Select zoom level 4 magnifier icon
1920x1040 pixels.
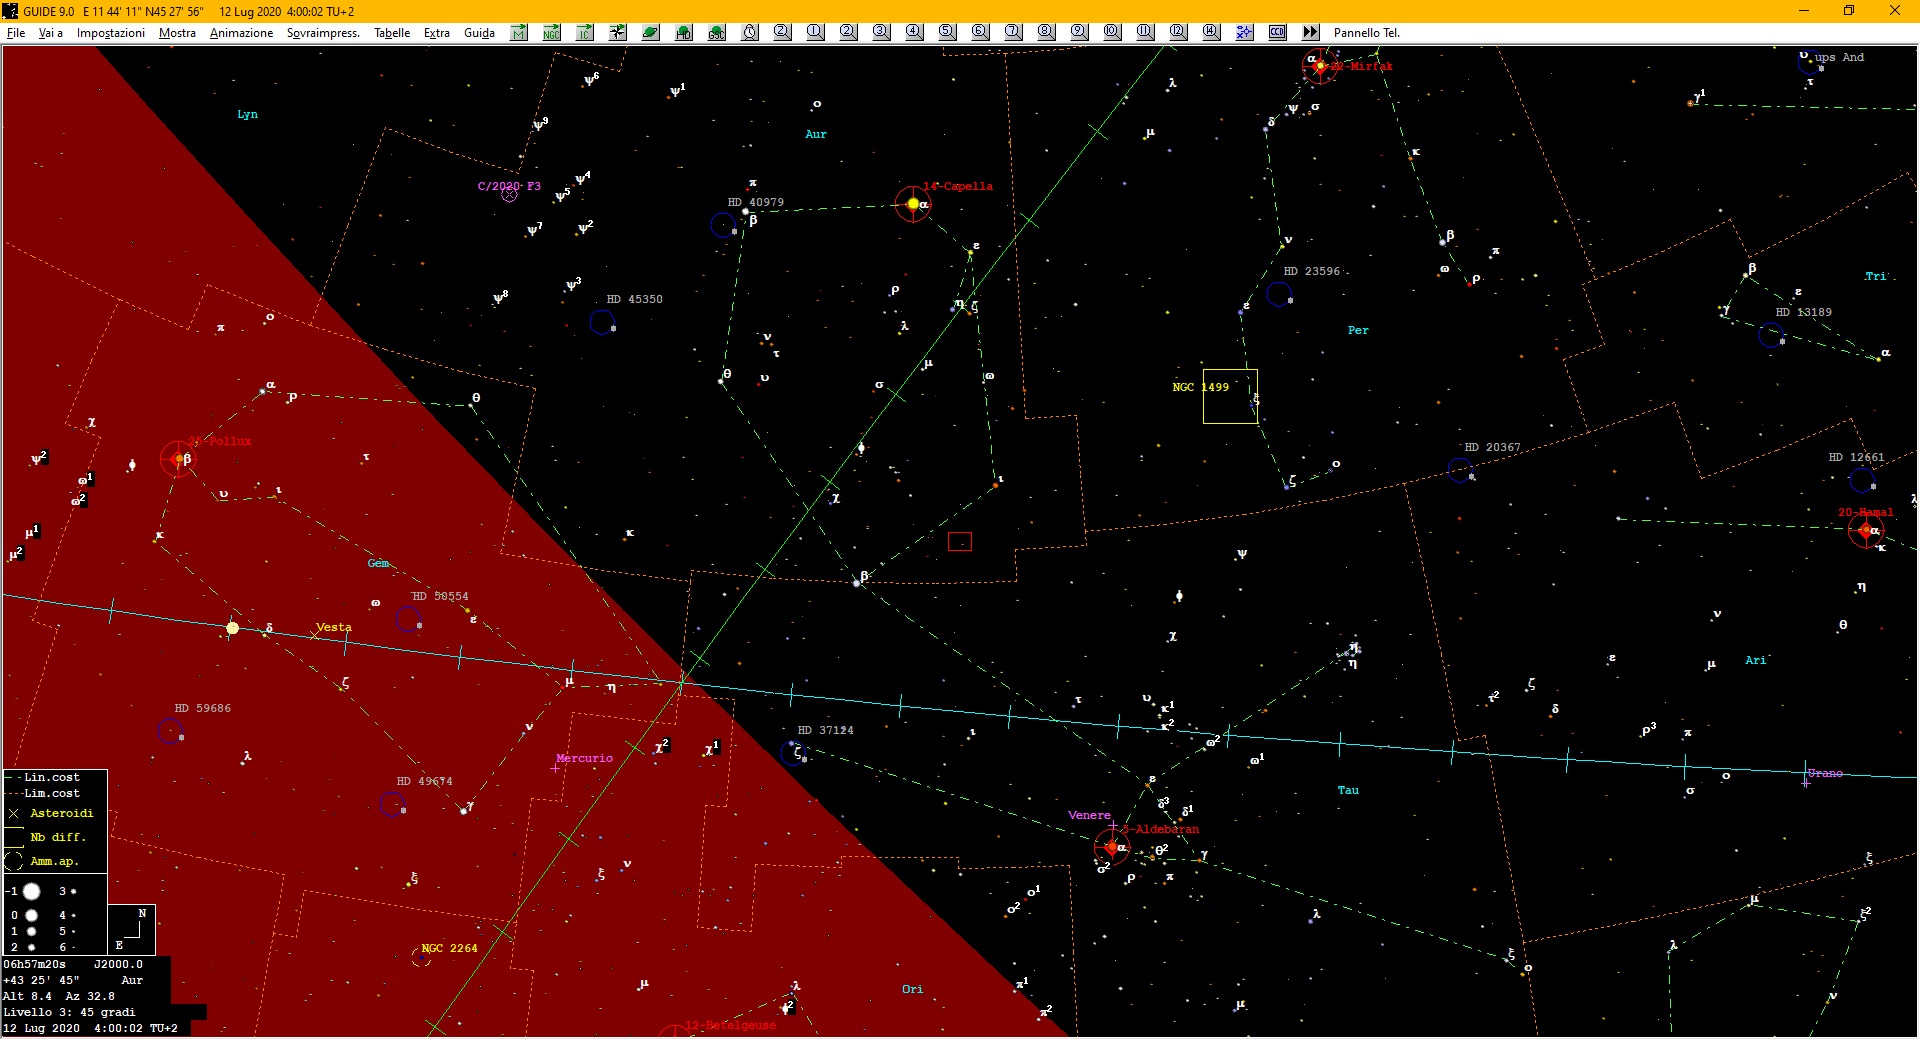(x=915, y=32)
